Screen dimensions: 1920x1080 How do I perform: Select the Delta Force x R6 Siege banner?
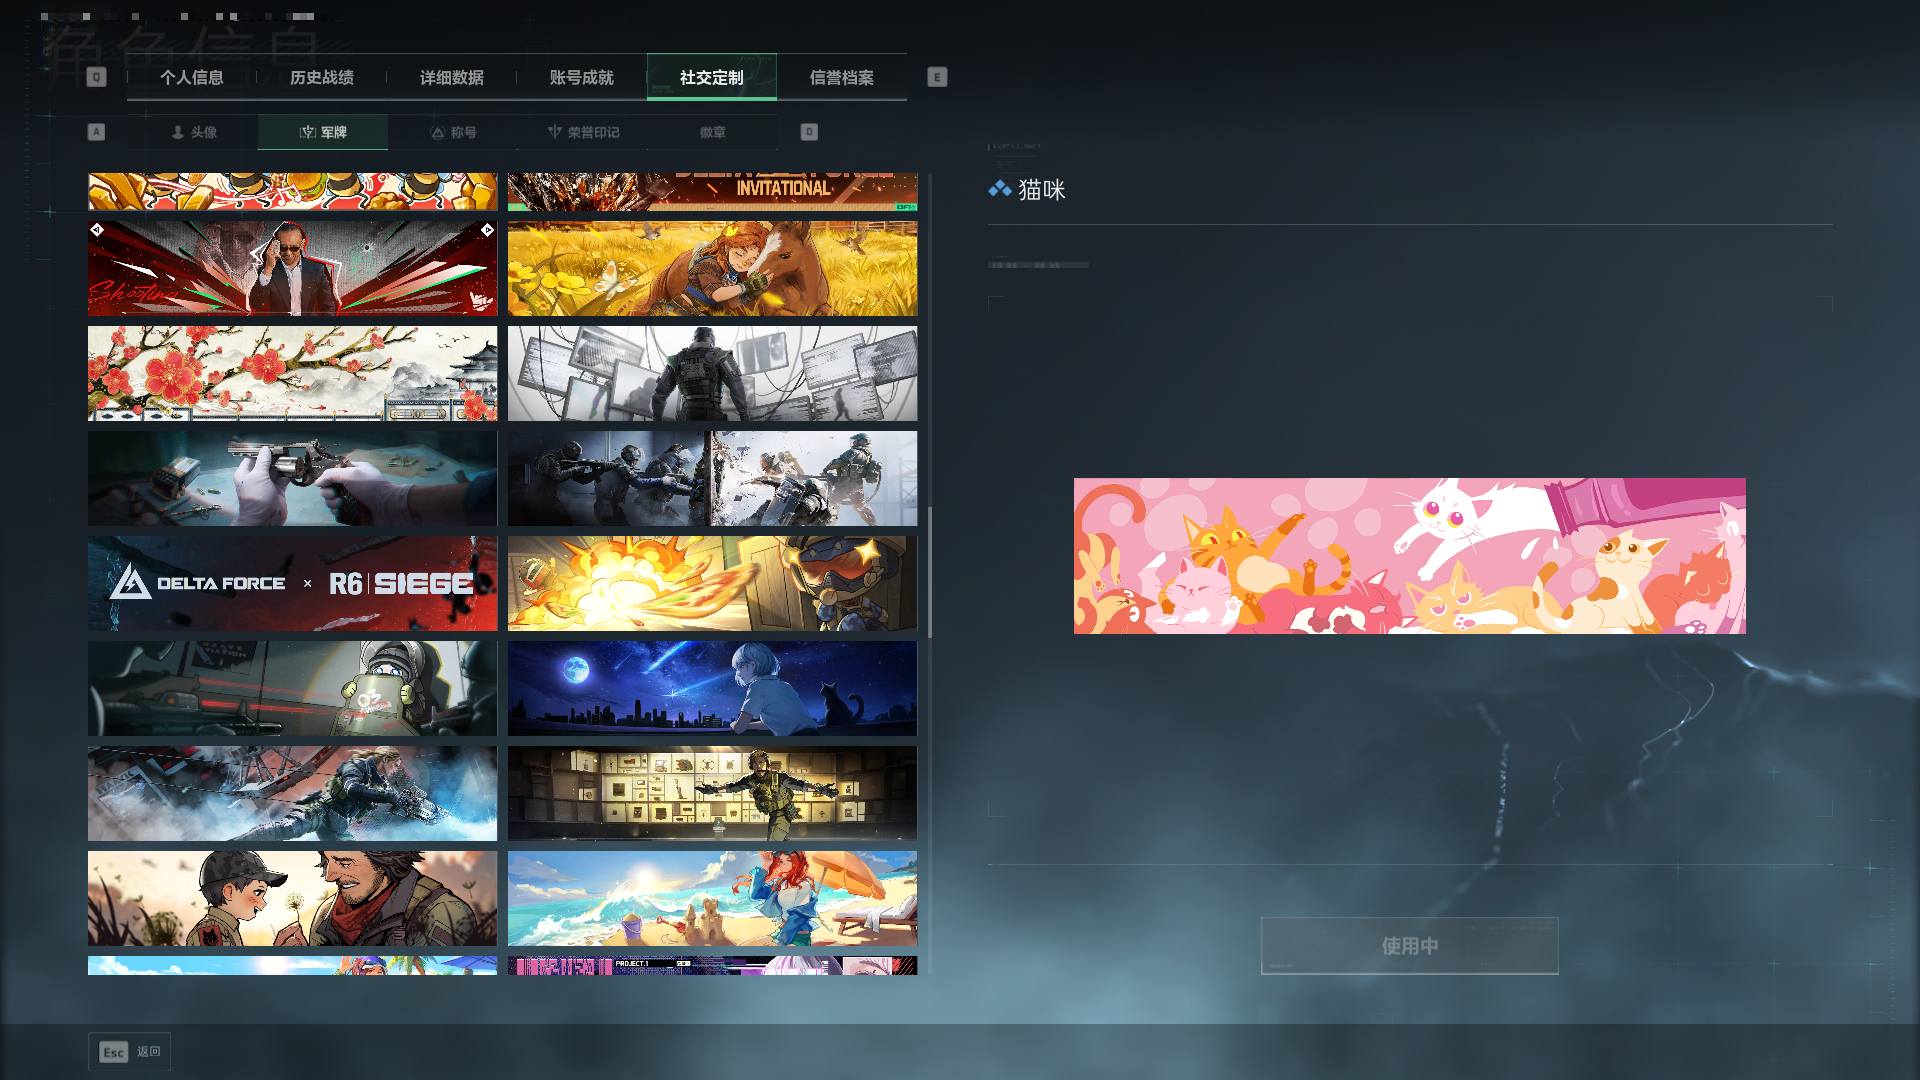coord(292,583)
